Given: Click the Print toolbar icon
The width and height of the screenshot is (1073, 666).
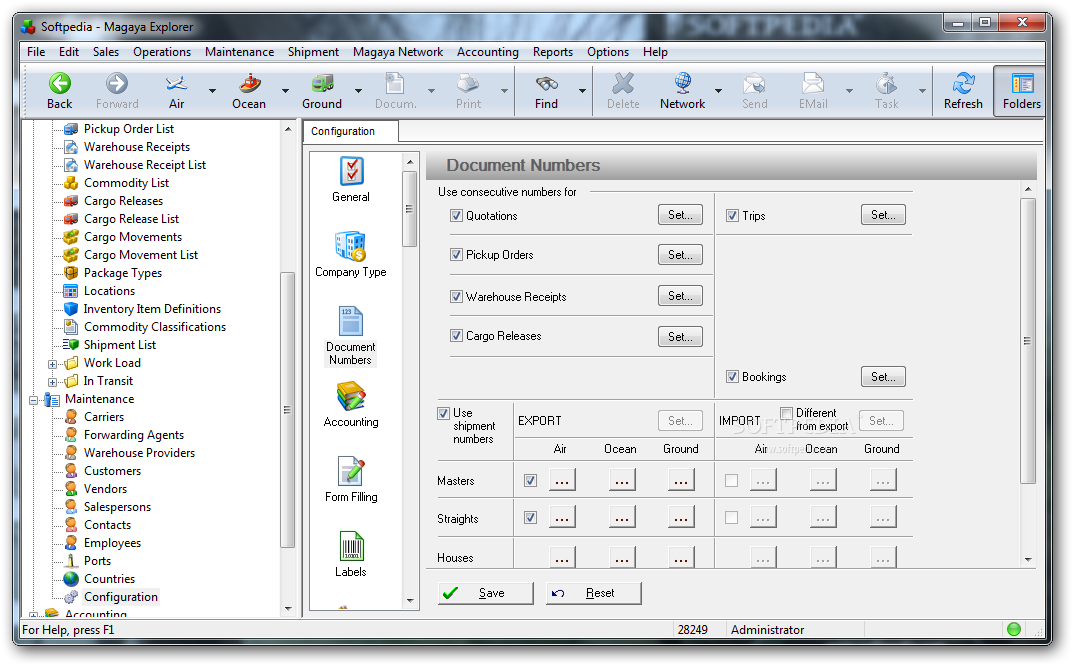Looking at the screenshot, I should 468,84.
